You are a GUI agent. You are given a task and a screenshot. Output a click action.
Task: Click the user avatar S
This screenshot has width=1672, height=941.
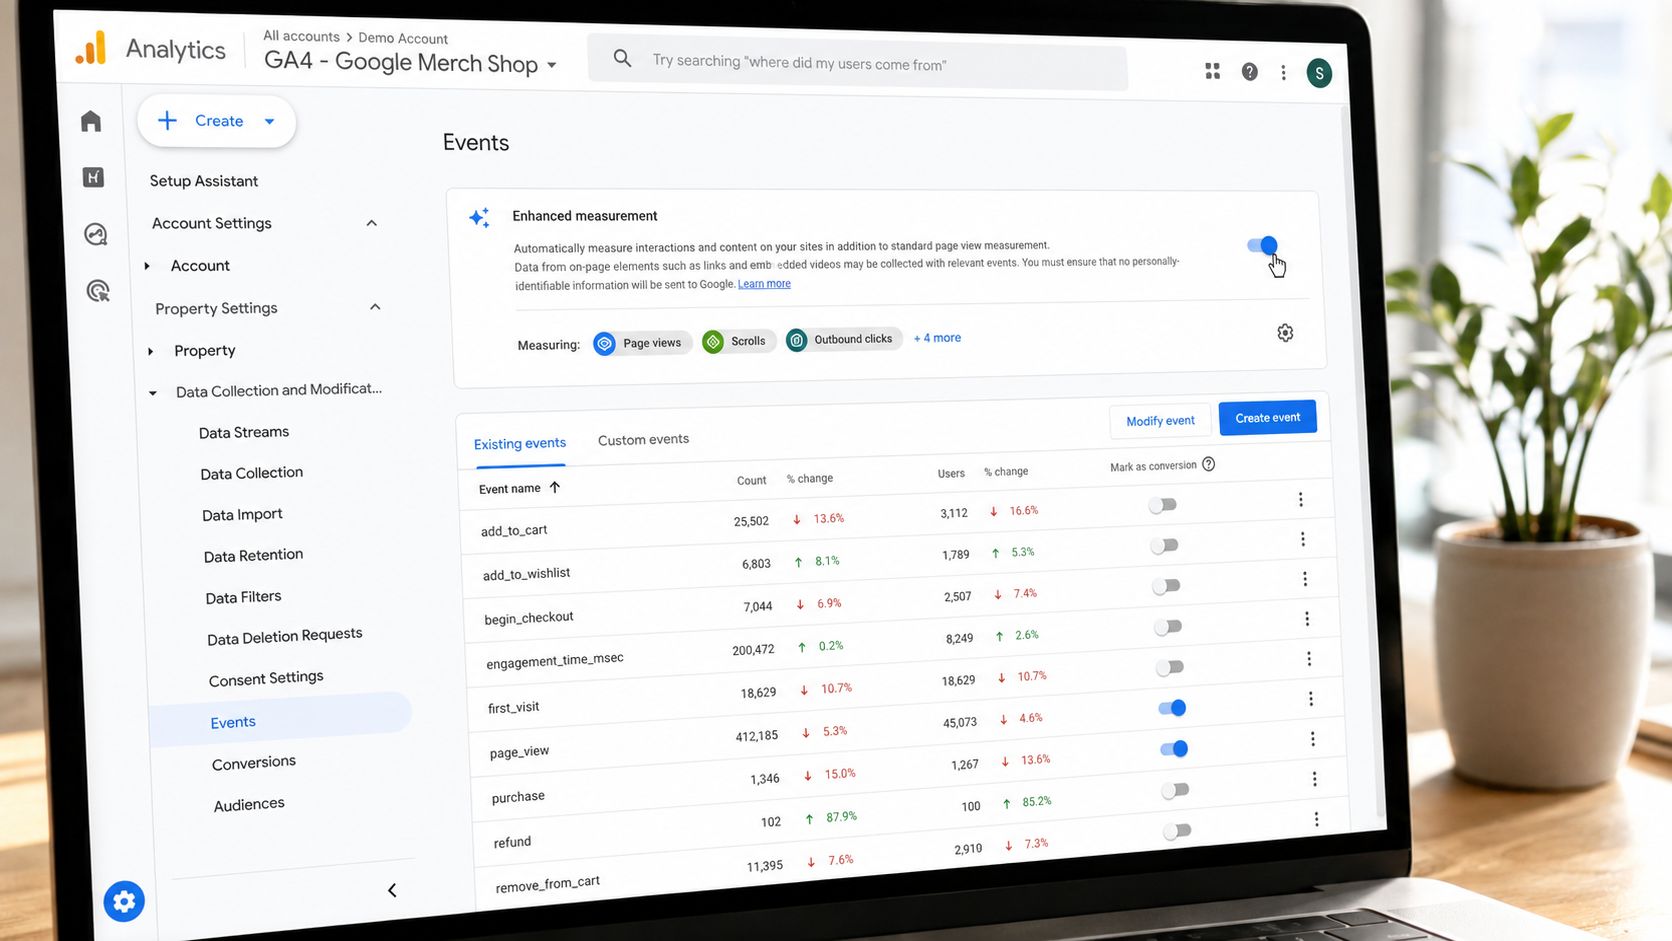1319,73
